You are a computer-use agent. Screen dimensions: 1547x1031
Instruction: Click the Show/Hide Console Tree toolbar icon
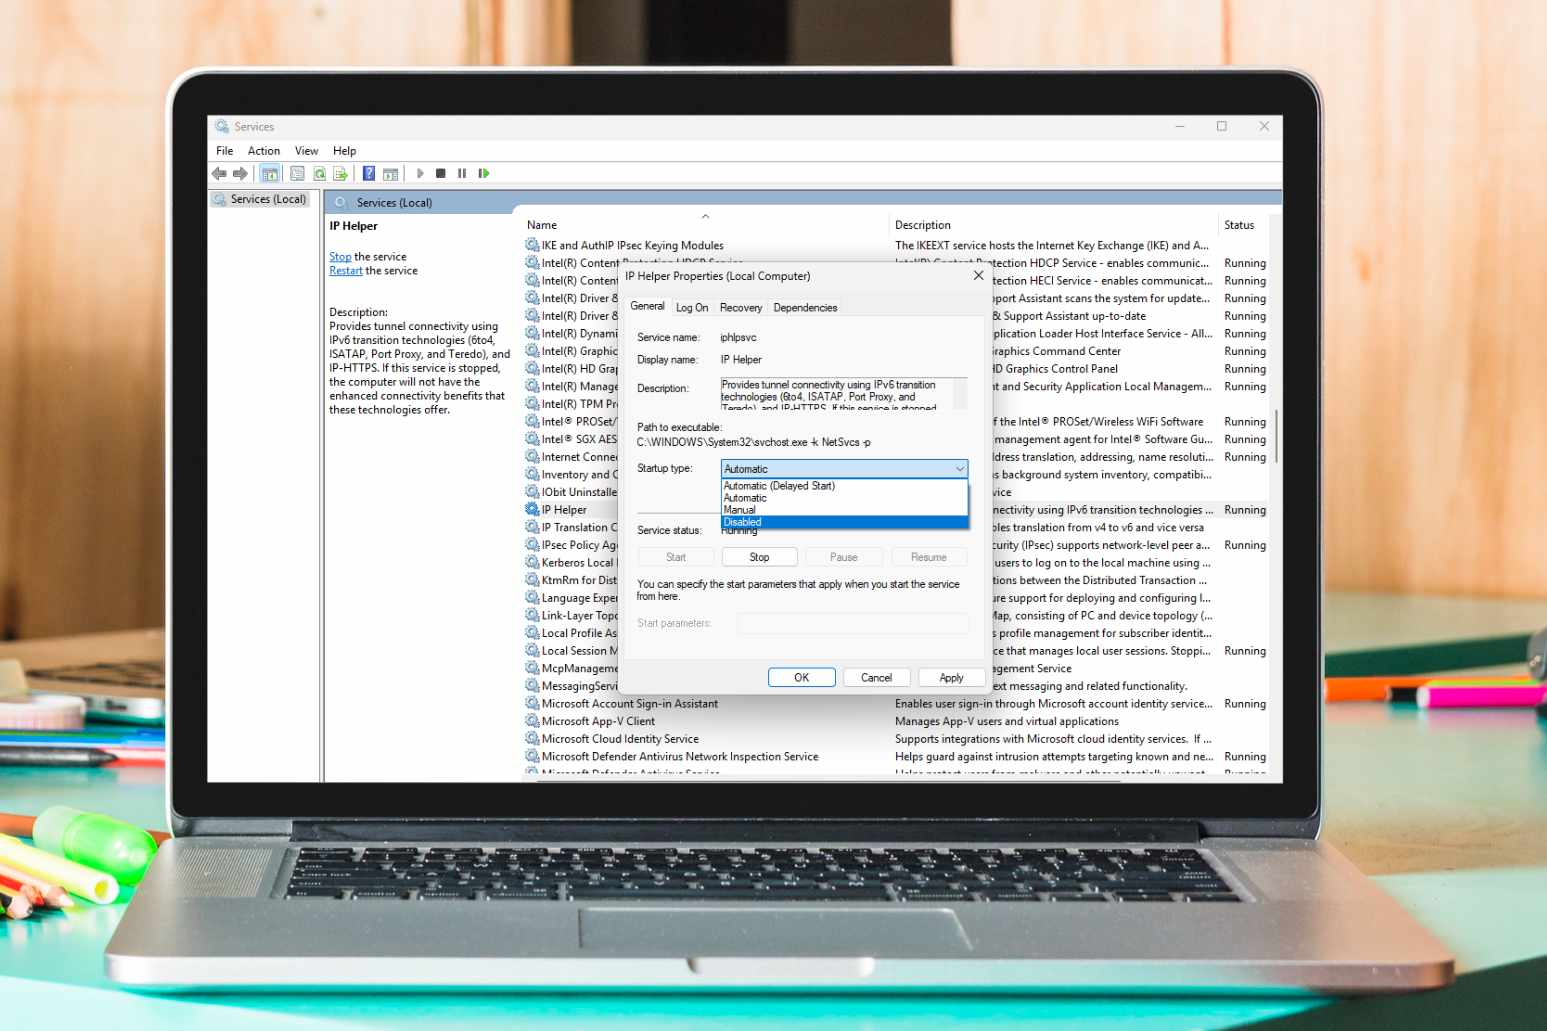tap(270, 174)
